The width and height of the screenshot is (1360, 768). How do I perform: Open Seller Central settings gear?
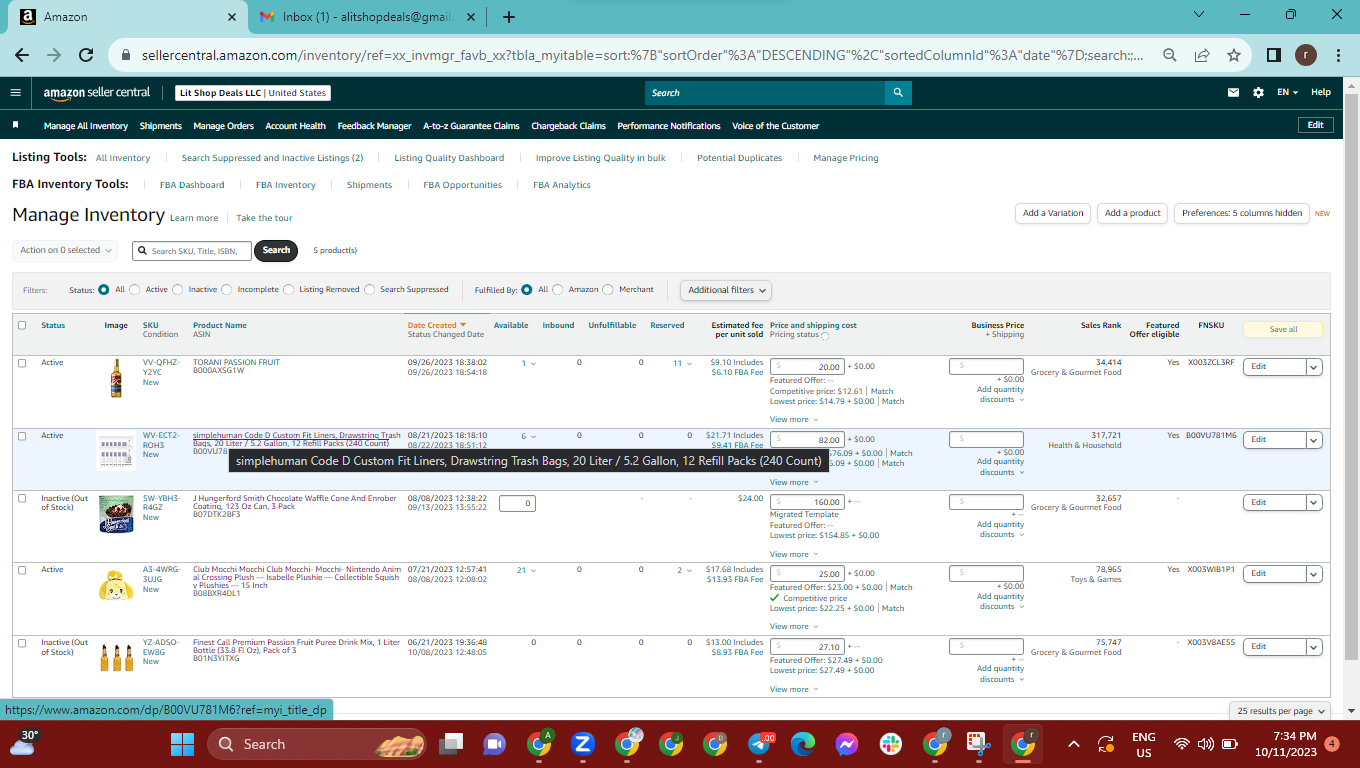click(x=1258, y=93)
